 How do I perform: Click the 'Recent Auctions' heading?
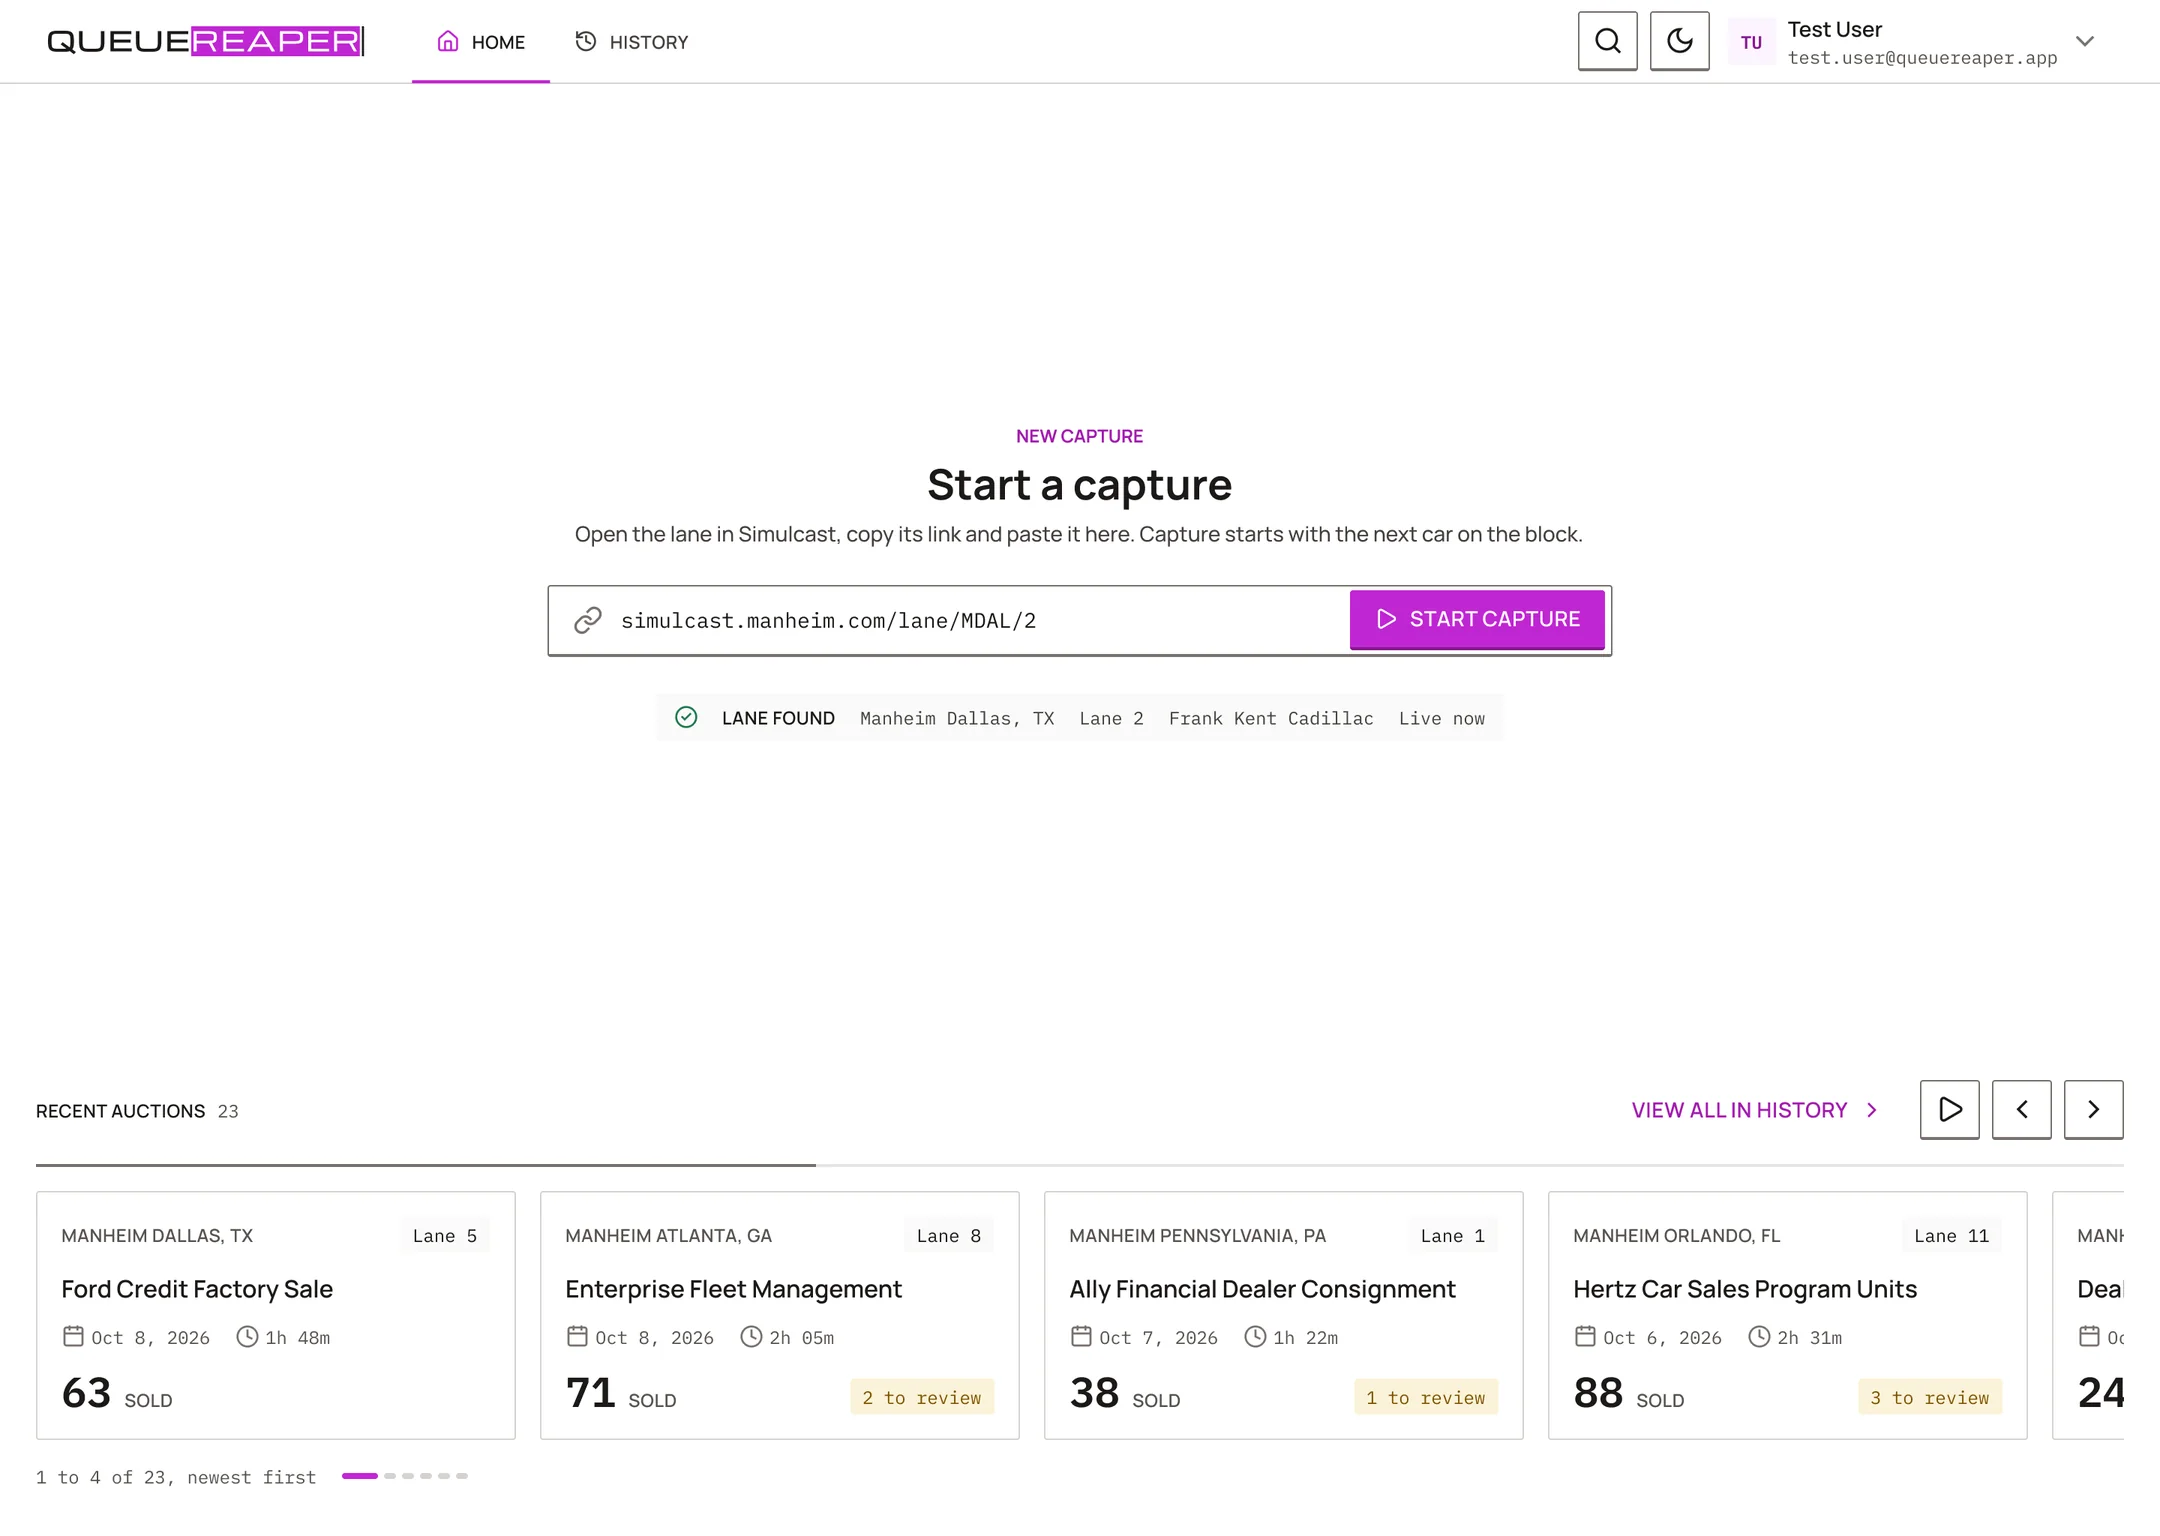[x=120, y=1111]
